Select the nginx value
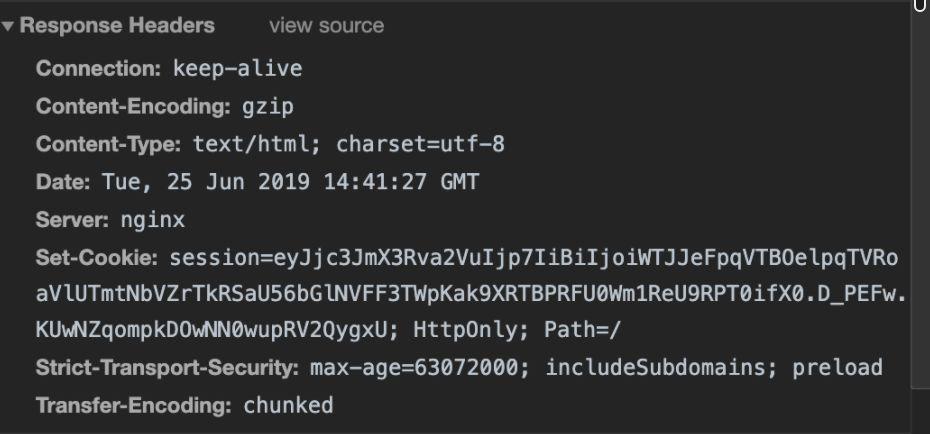This screenshot has width=930, height=434. pyautogui.click(x=153, y=220)
